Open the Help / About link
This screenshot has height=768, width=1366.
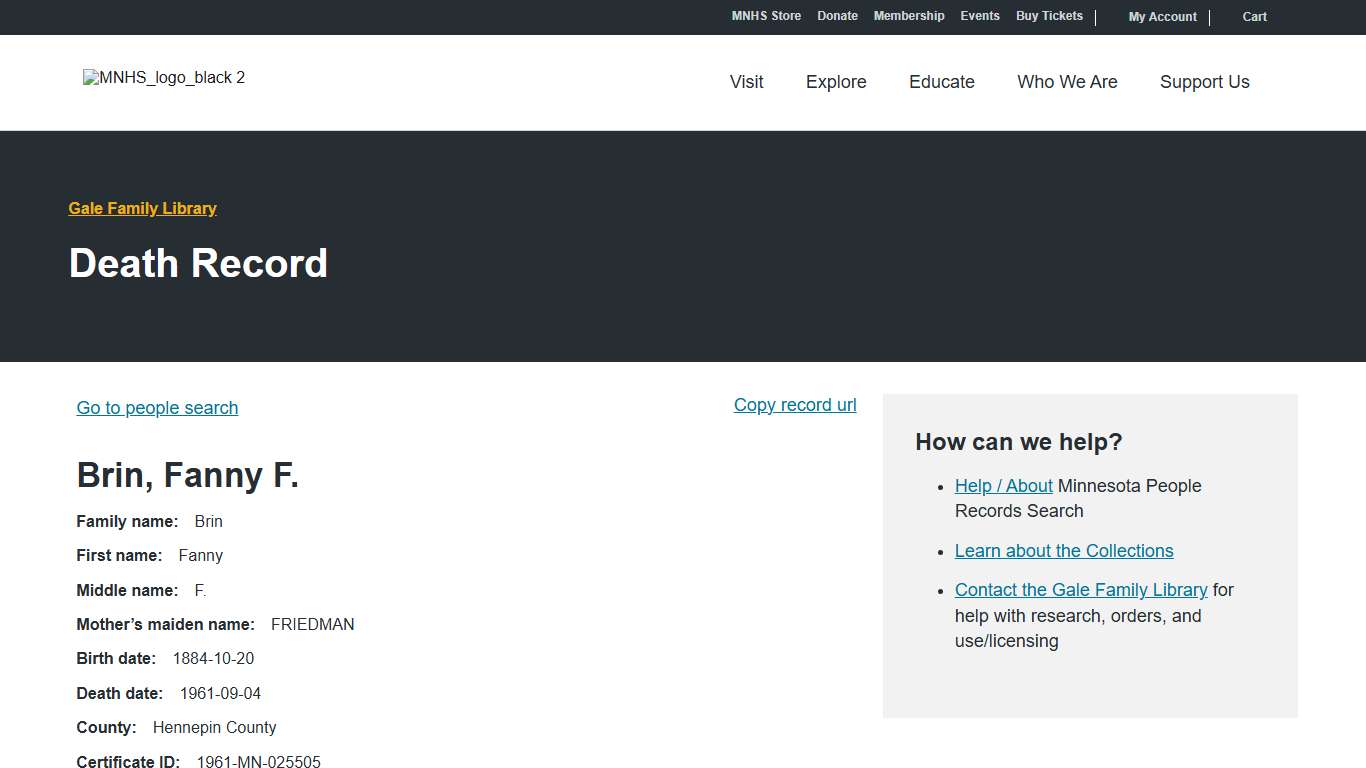[x=1003, y=486]
